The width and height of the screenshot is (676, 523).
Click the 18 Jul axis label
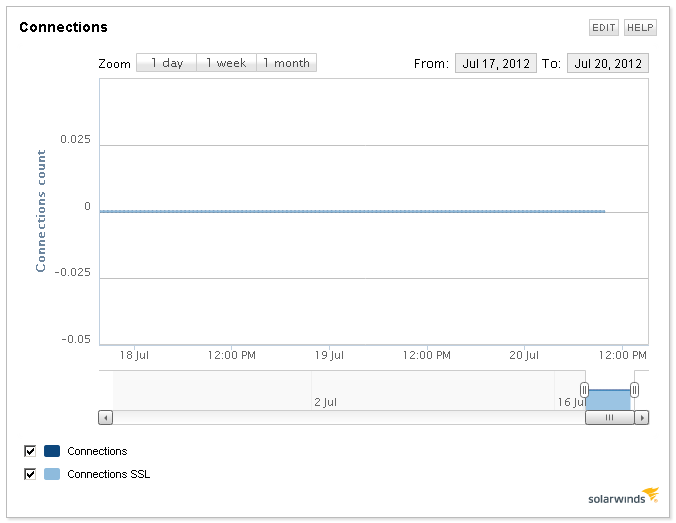point(134,355)
